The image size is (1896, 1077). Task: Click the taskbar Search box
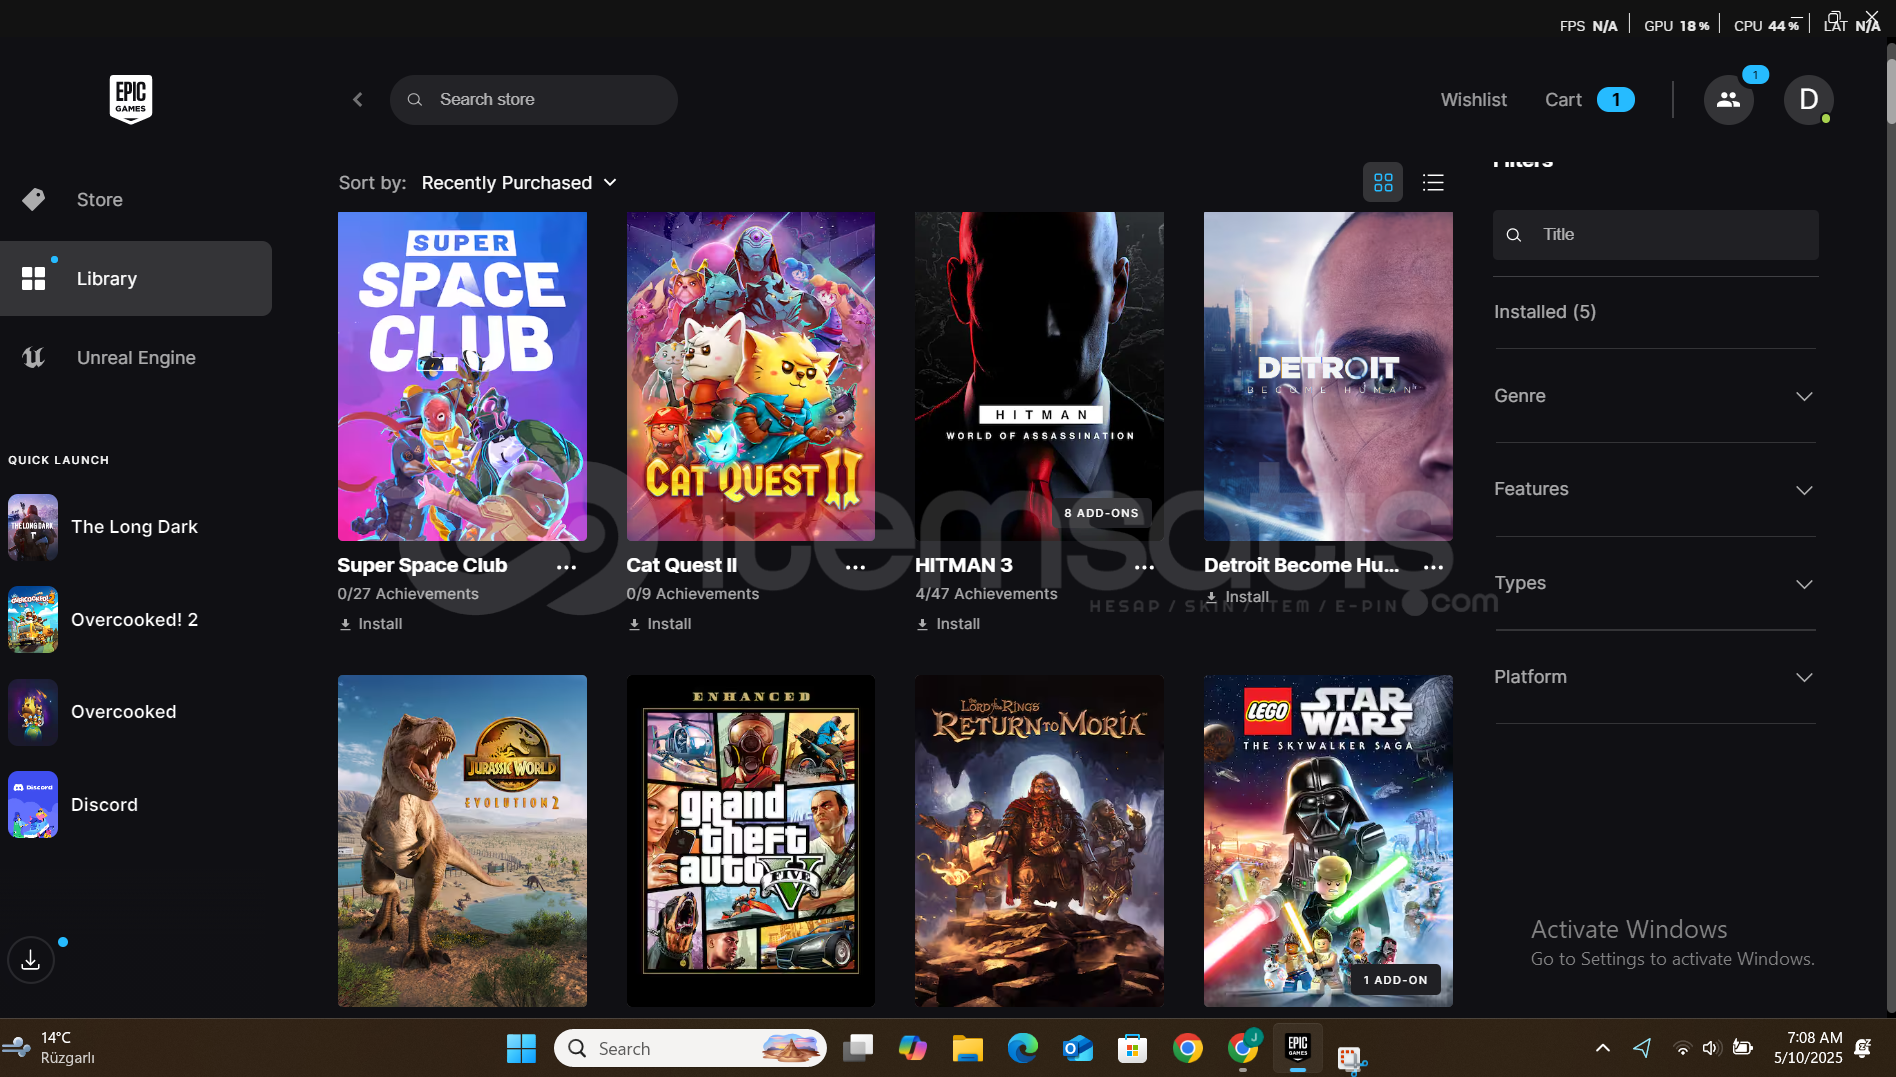[x=690, y=1048]
